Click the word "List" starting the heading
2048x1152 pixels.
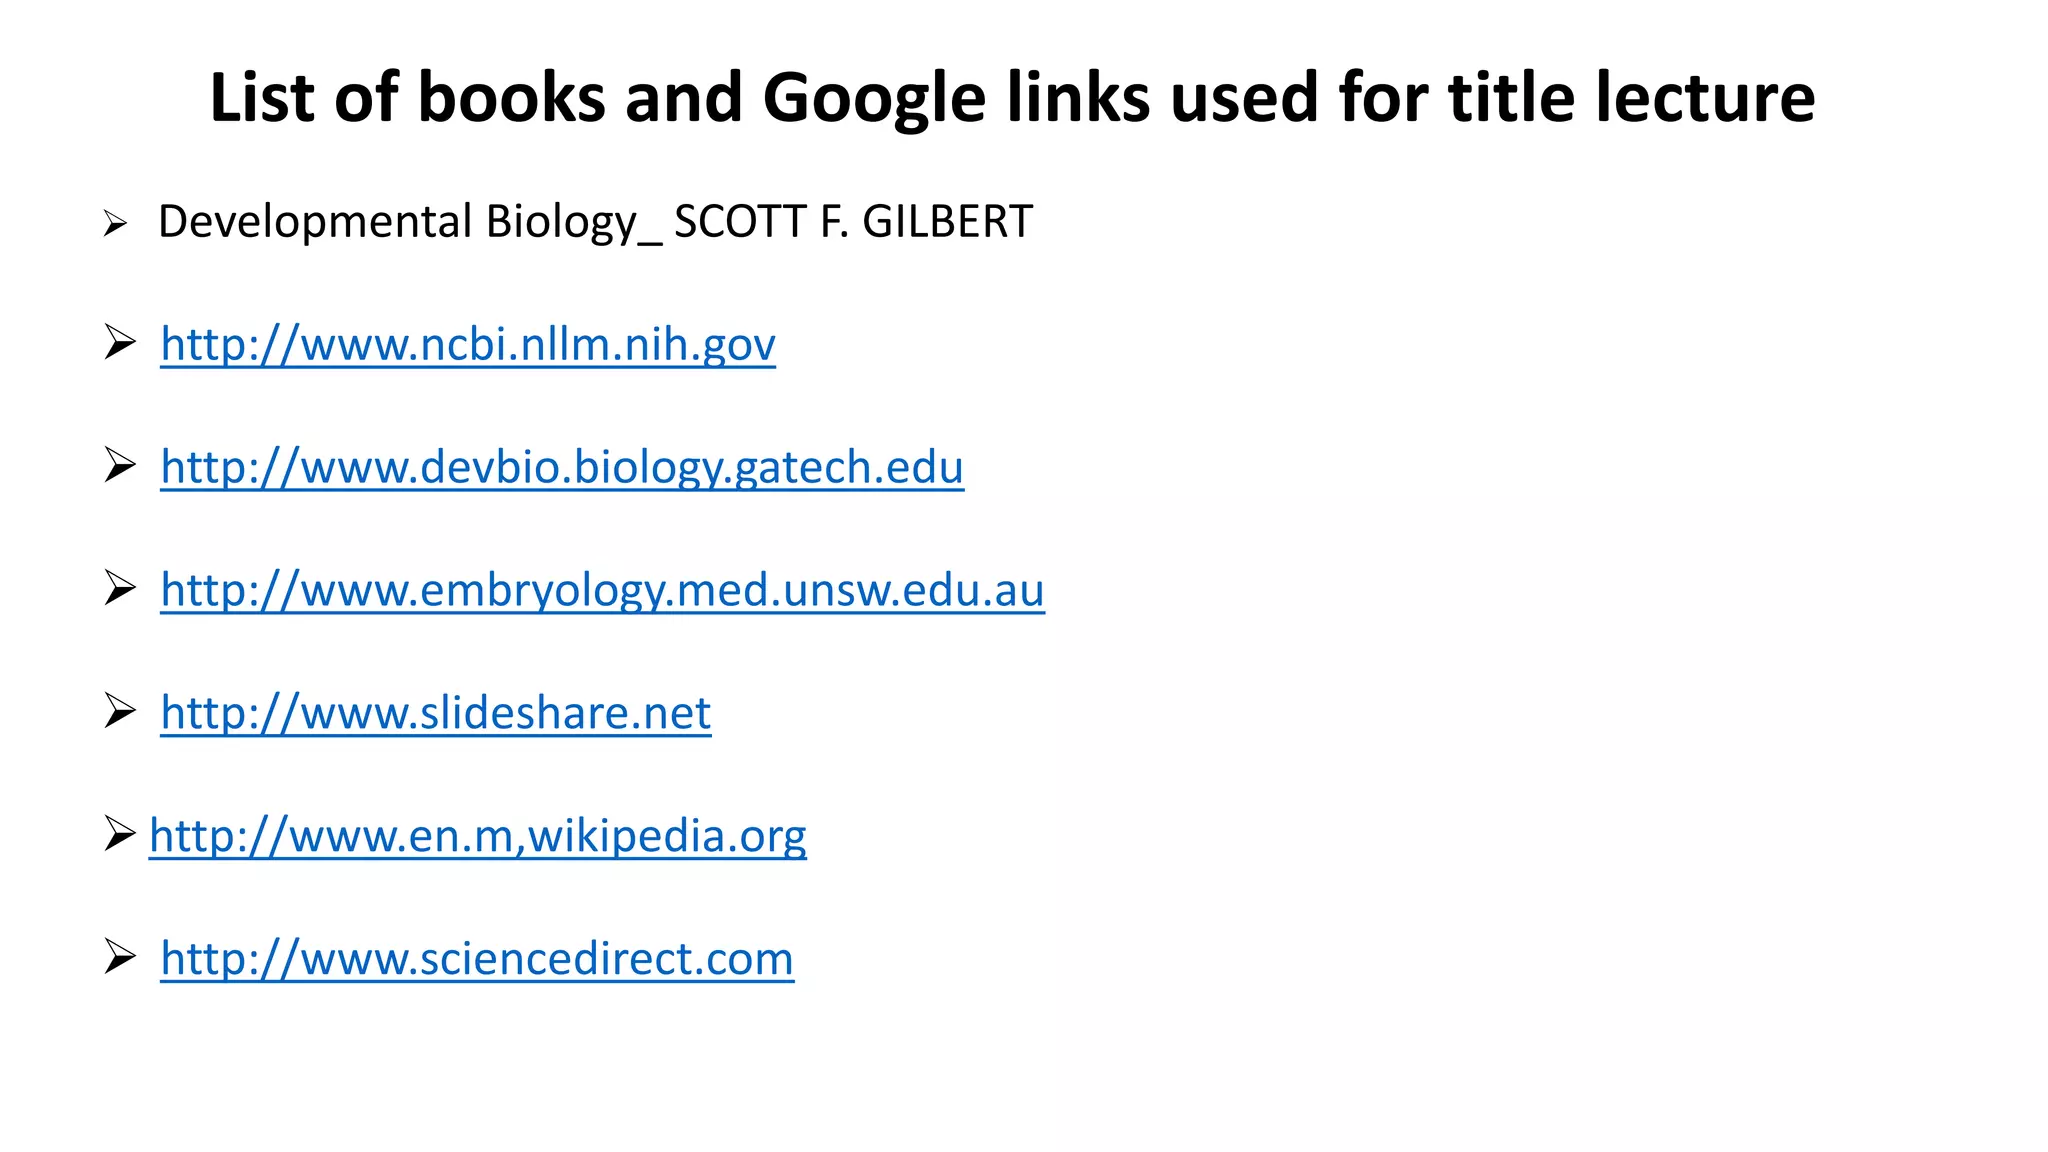[262, 99]
